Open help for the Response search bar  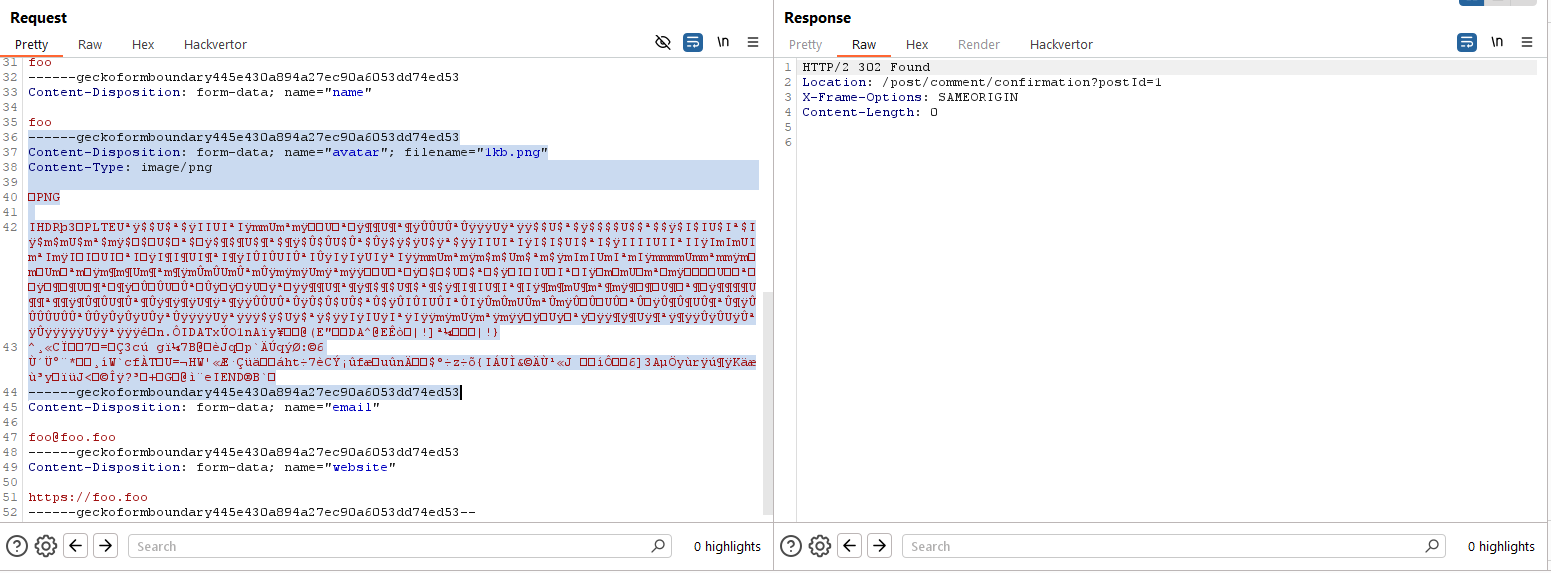point(791,546)
